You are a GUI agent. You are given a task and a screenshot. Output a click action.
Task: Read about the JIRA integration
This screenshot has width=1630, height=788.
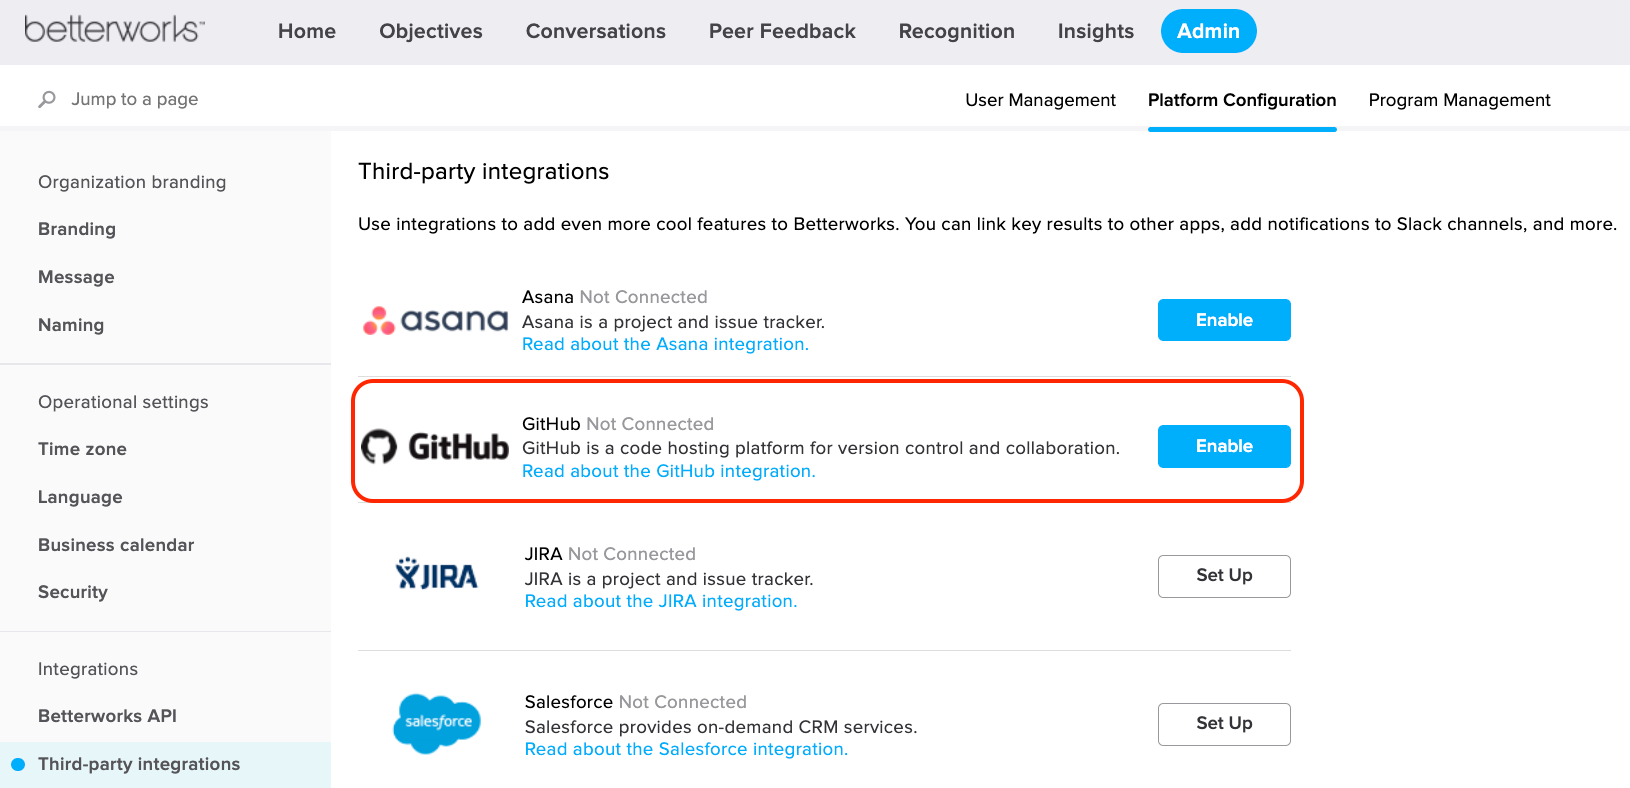(661, 601)
